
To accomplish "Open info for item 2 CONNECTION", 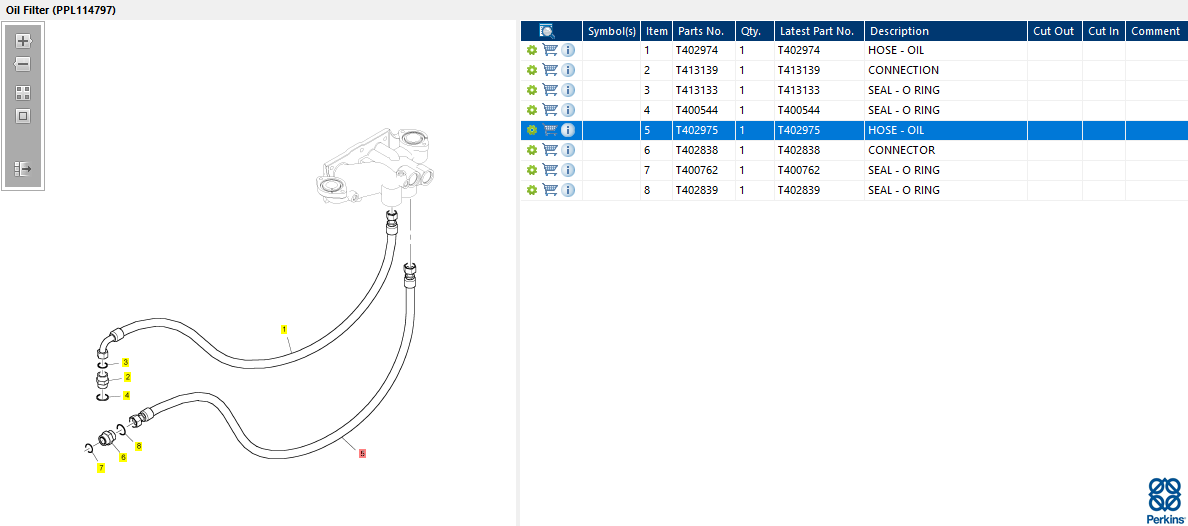I will [568, 70].
